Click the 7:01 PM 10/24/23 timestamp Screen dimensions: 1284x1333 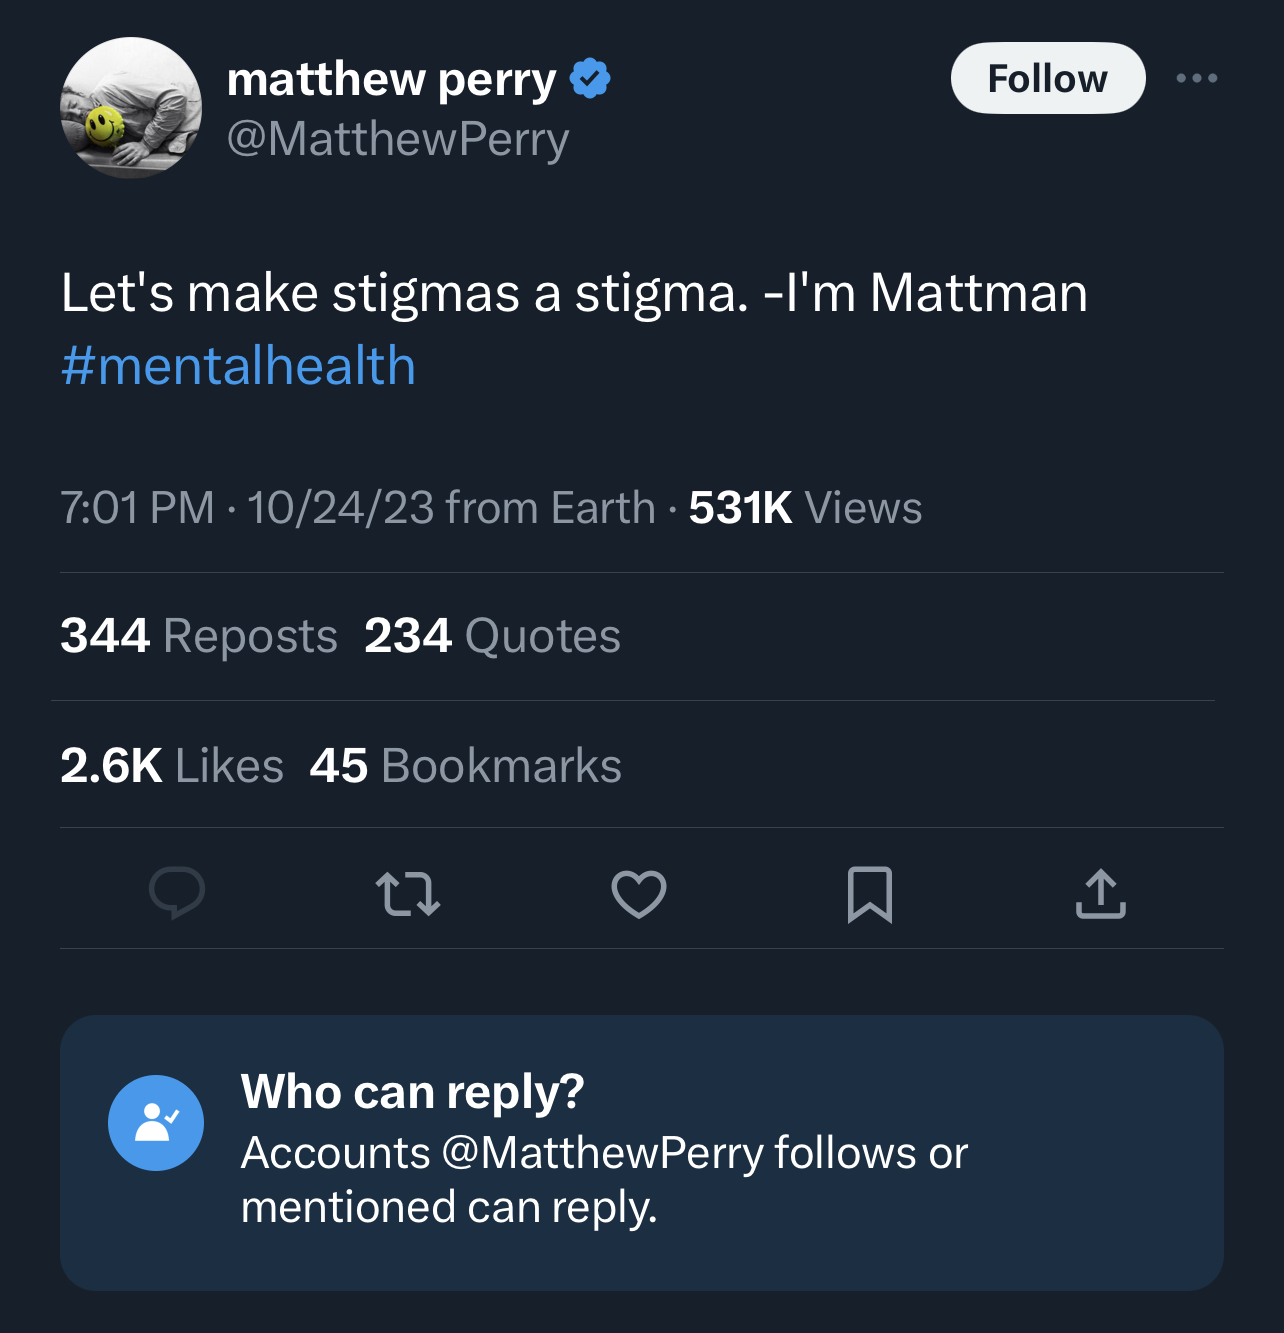click(x=247, y=508)
